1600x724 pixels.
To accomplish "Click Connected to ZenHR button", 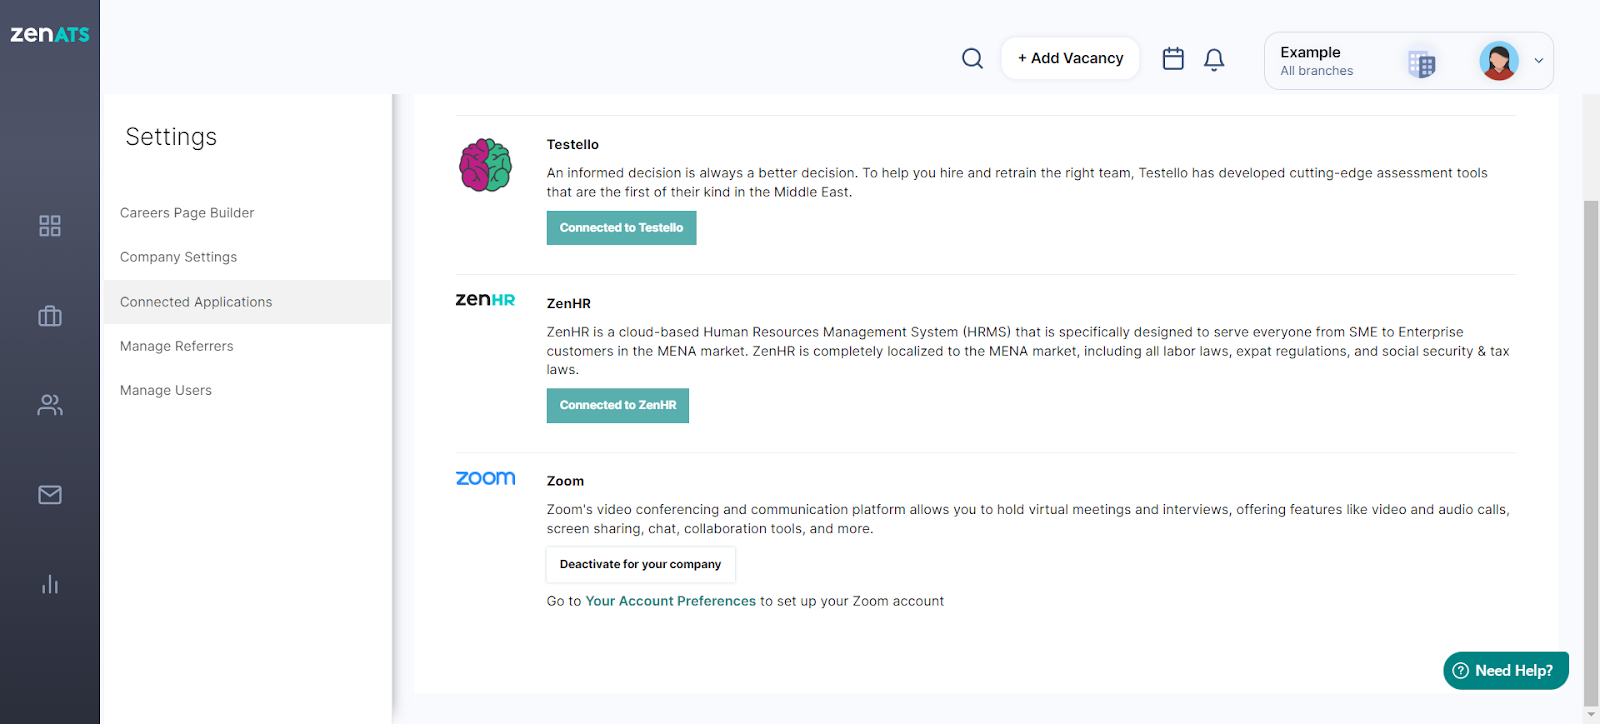I will 618,405.
